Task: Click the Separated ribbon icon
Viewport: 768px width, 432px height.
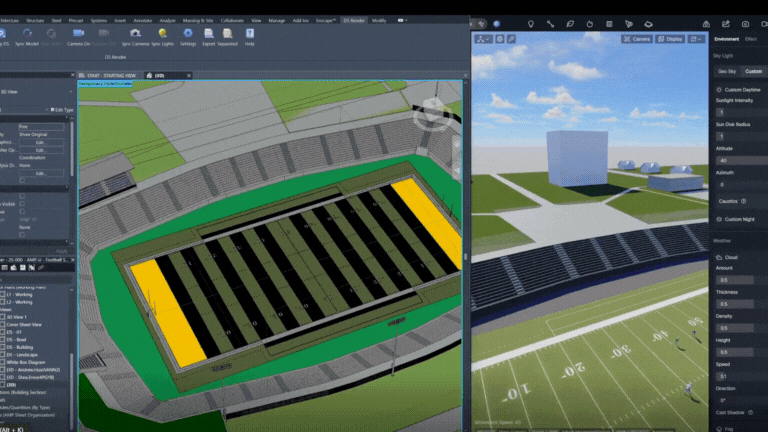Action: pyautogui.click(x=227, y=37)
